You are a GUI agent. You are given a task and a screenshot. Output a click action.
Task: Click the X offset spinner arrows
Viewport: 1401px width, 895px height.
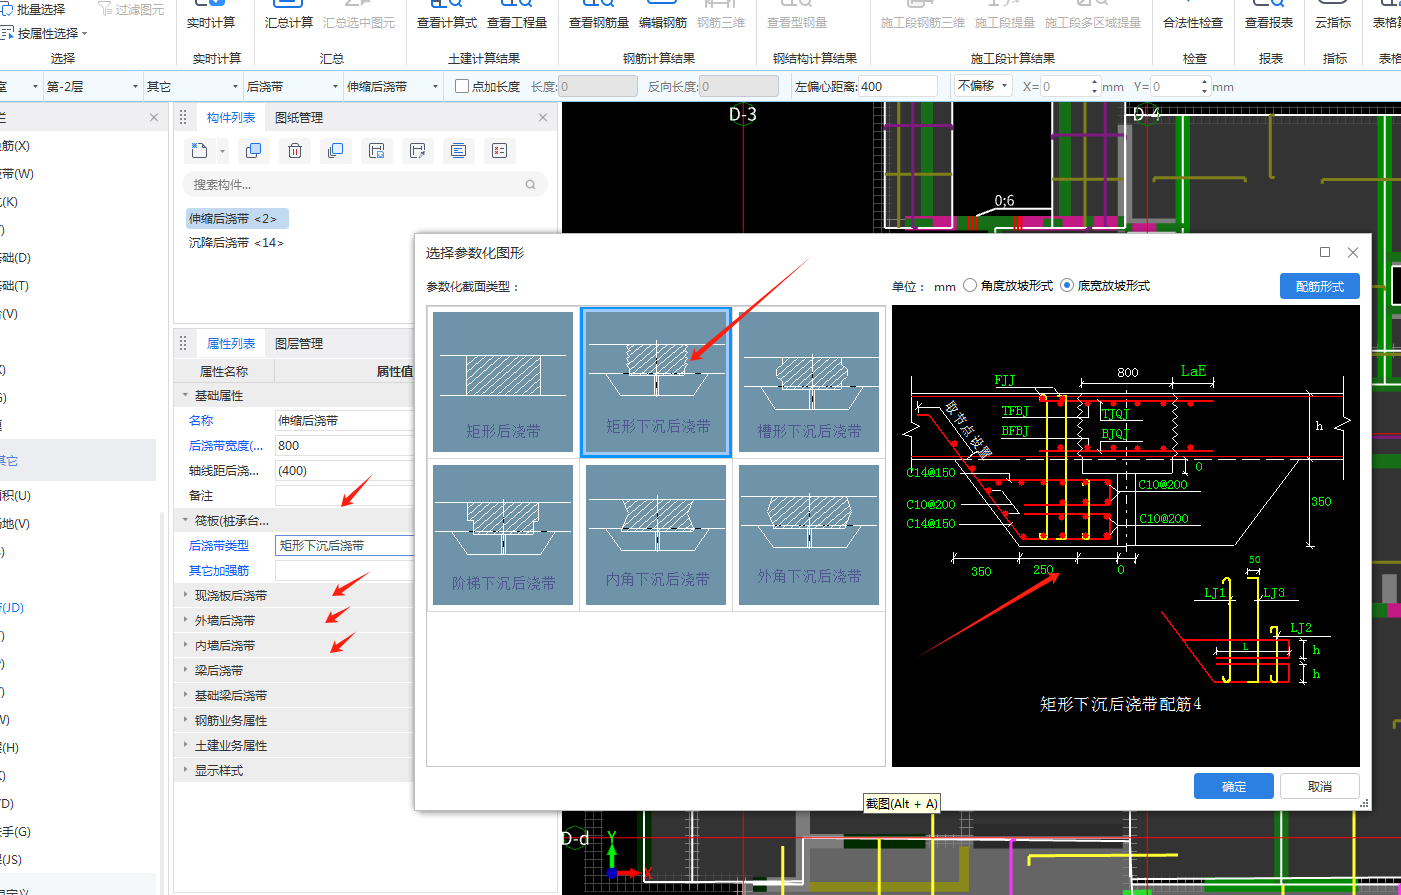1094,87
